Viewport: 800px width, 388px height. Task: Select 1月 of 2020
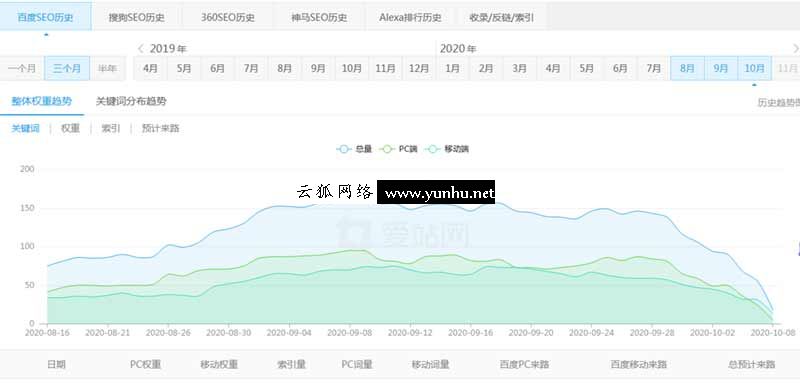(x=452, y=68)
